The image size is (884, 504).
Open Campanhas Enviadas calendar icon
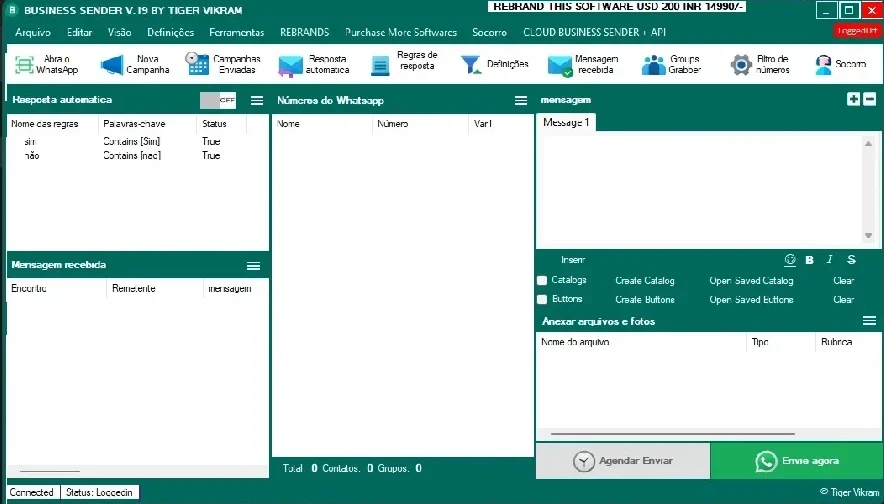pos(197,64)
